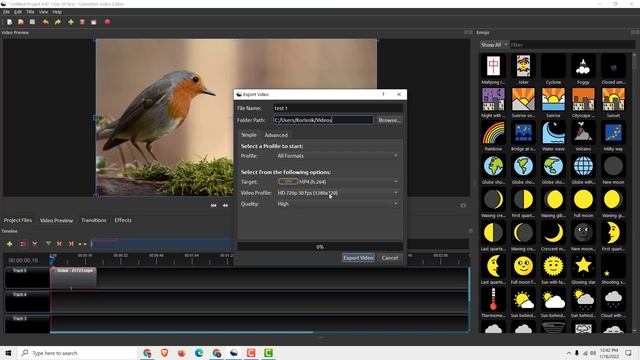Click the playhead marker on timeline ruler

pos(52,260)
